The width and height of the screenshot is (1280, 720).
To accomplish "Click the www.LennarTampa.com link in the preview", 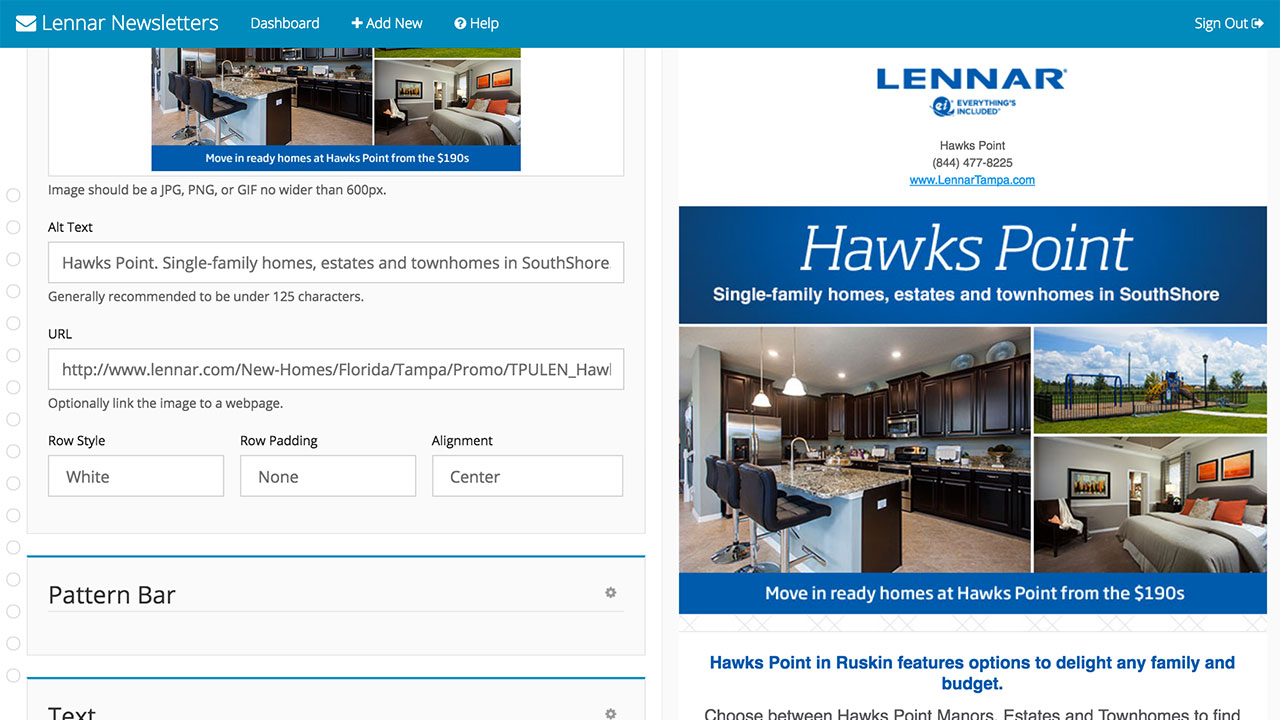I will pos(972,180).
